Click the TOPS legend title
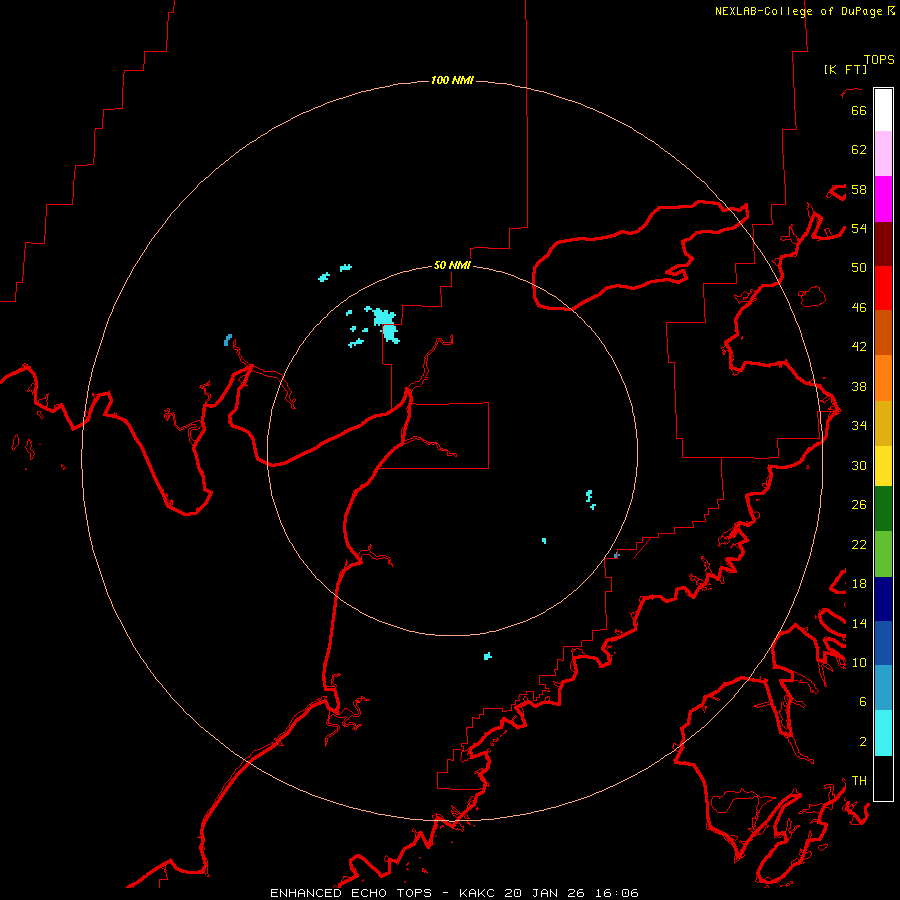900x900 pixels. point(879,60)
